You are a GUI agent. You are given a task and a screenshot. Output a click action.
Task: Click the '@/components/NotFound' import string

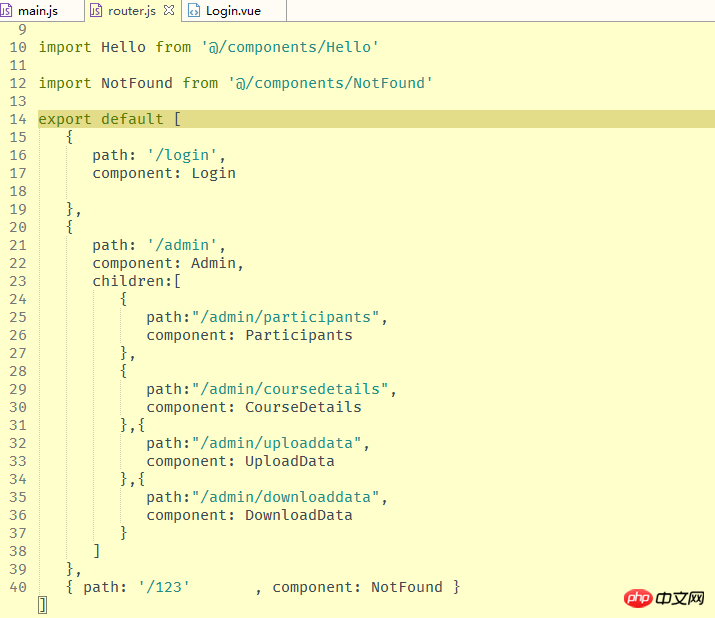click(x=330, y=83)
